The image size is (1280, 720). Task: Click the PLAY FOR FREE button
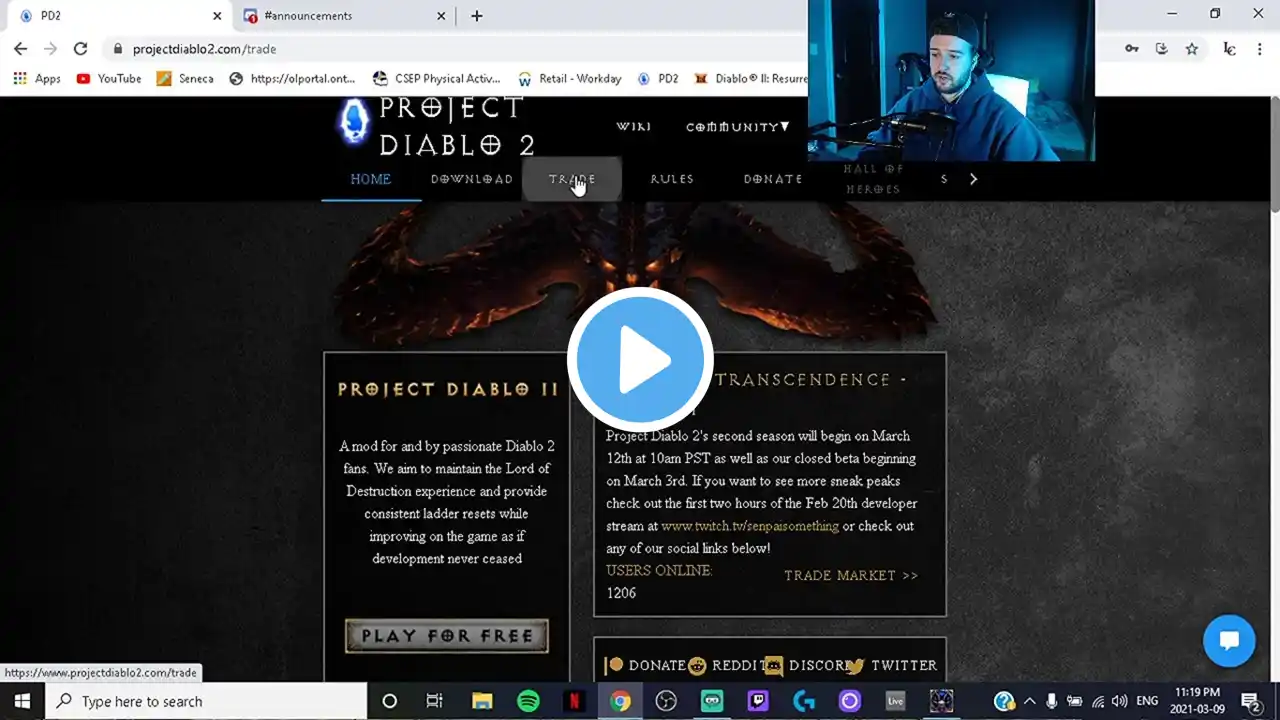[x=447, y=636]
